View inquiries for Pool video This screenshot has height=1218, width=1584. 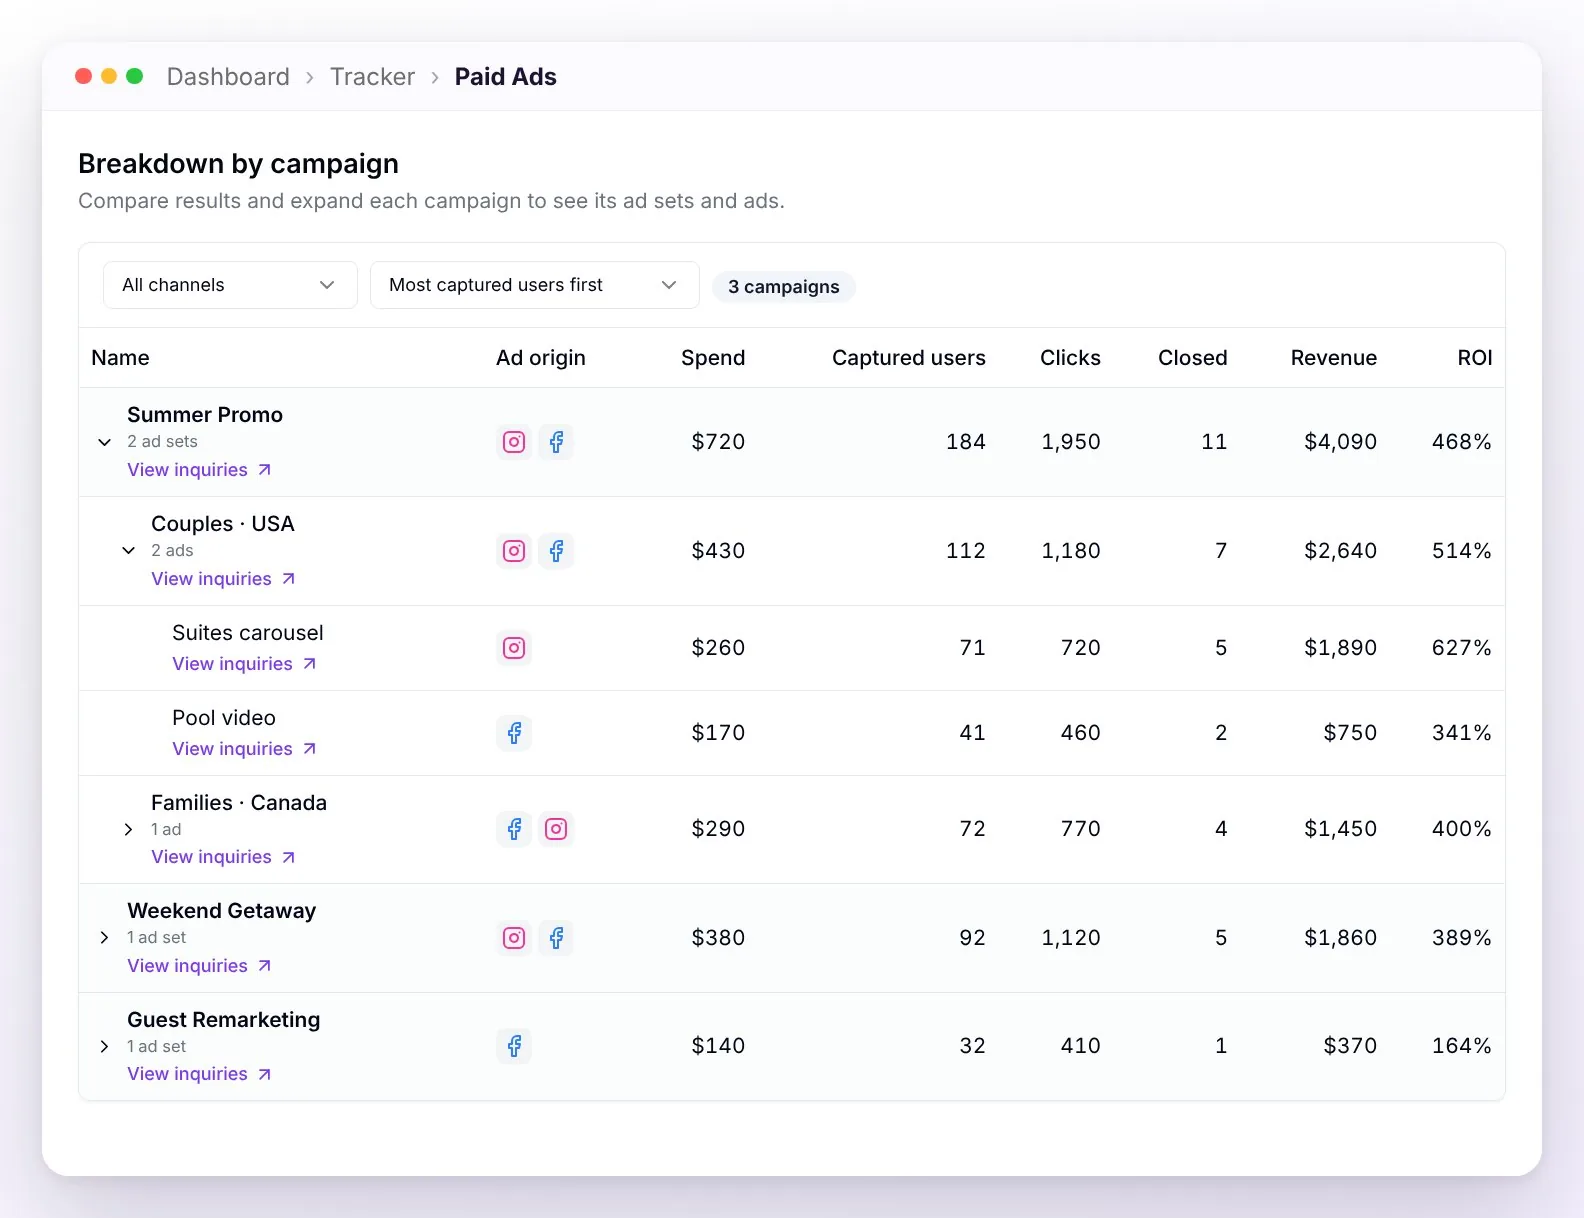(x=244, y=749)
